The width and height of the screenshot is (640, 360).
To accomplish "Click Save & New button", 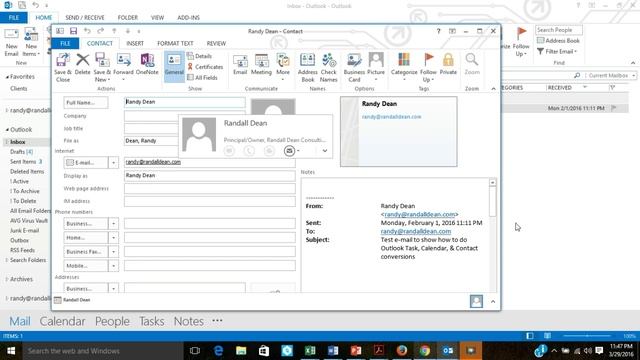I will click(x=102, y=67).
